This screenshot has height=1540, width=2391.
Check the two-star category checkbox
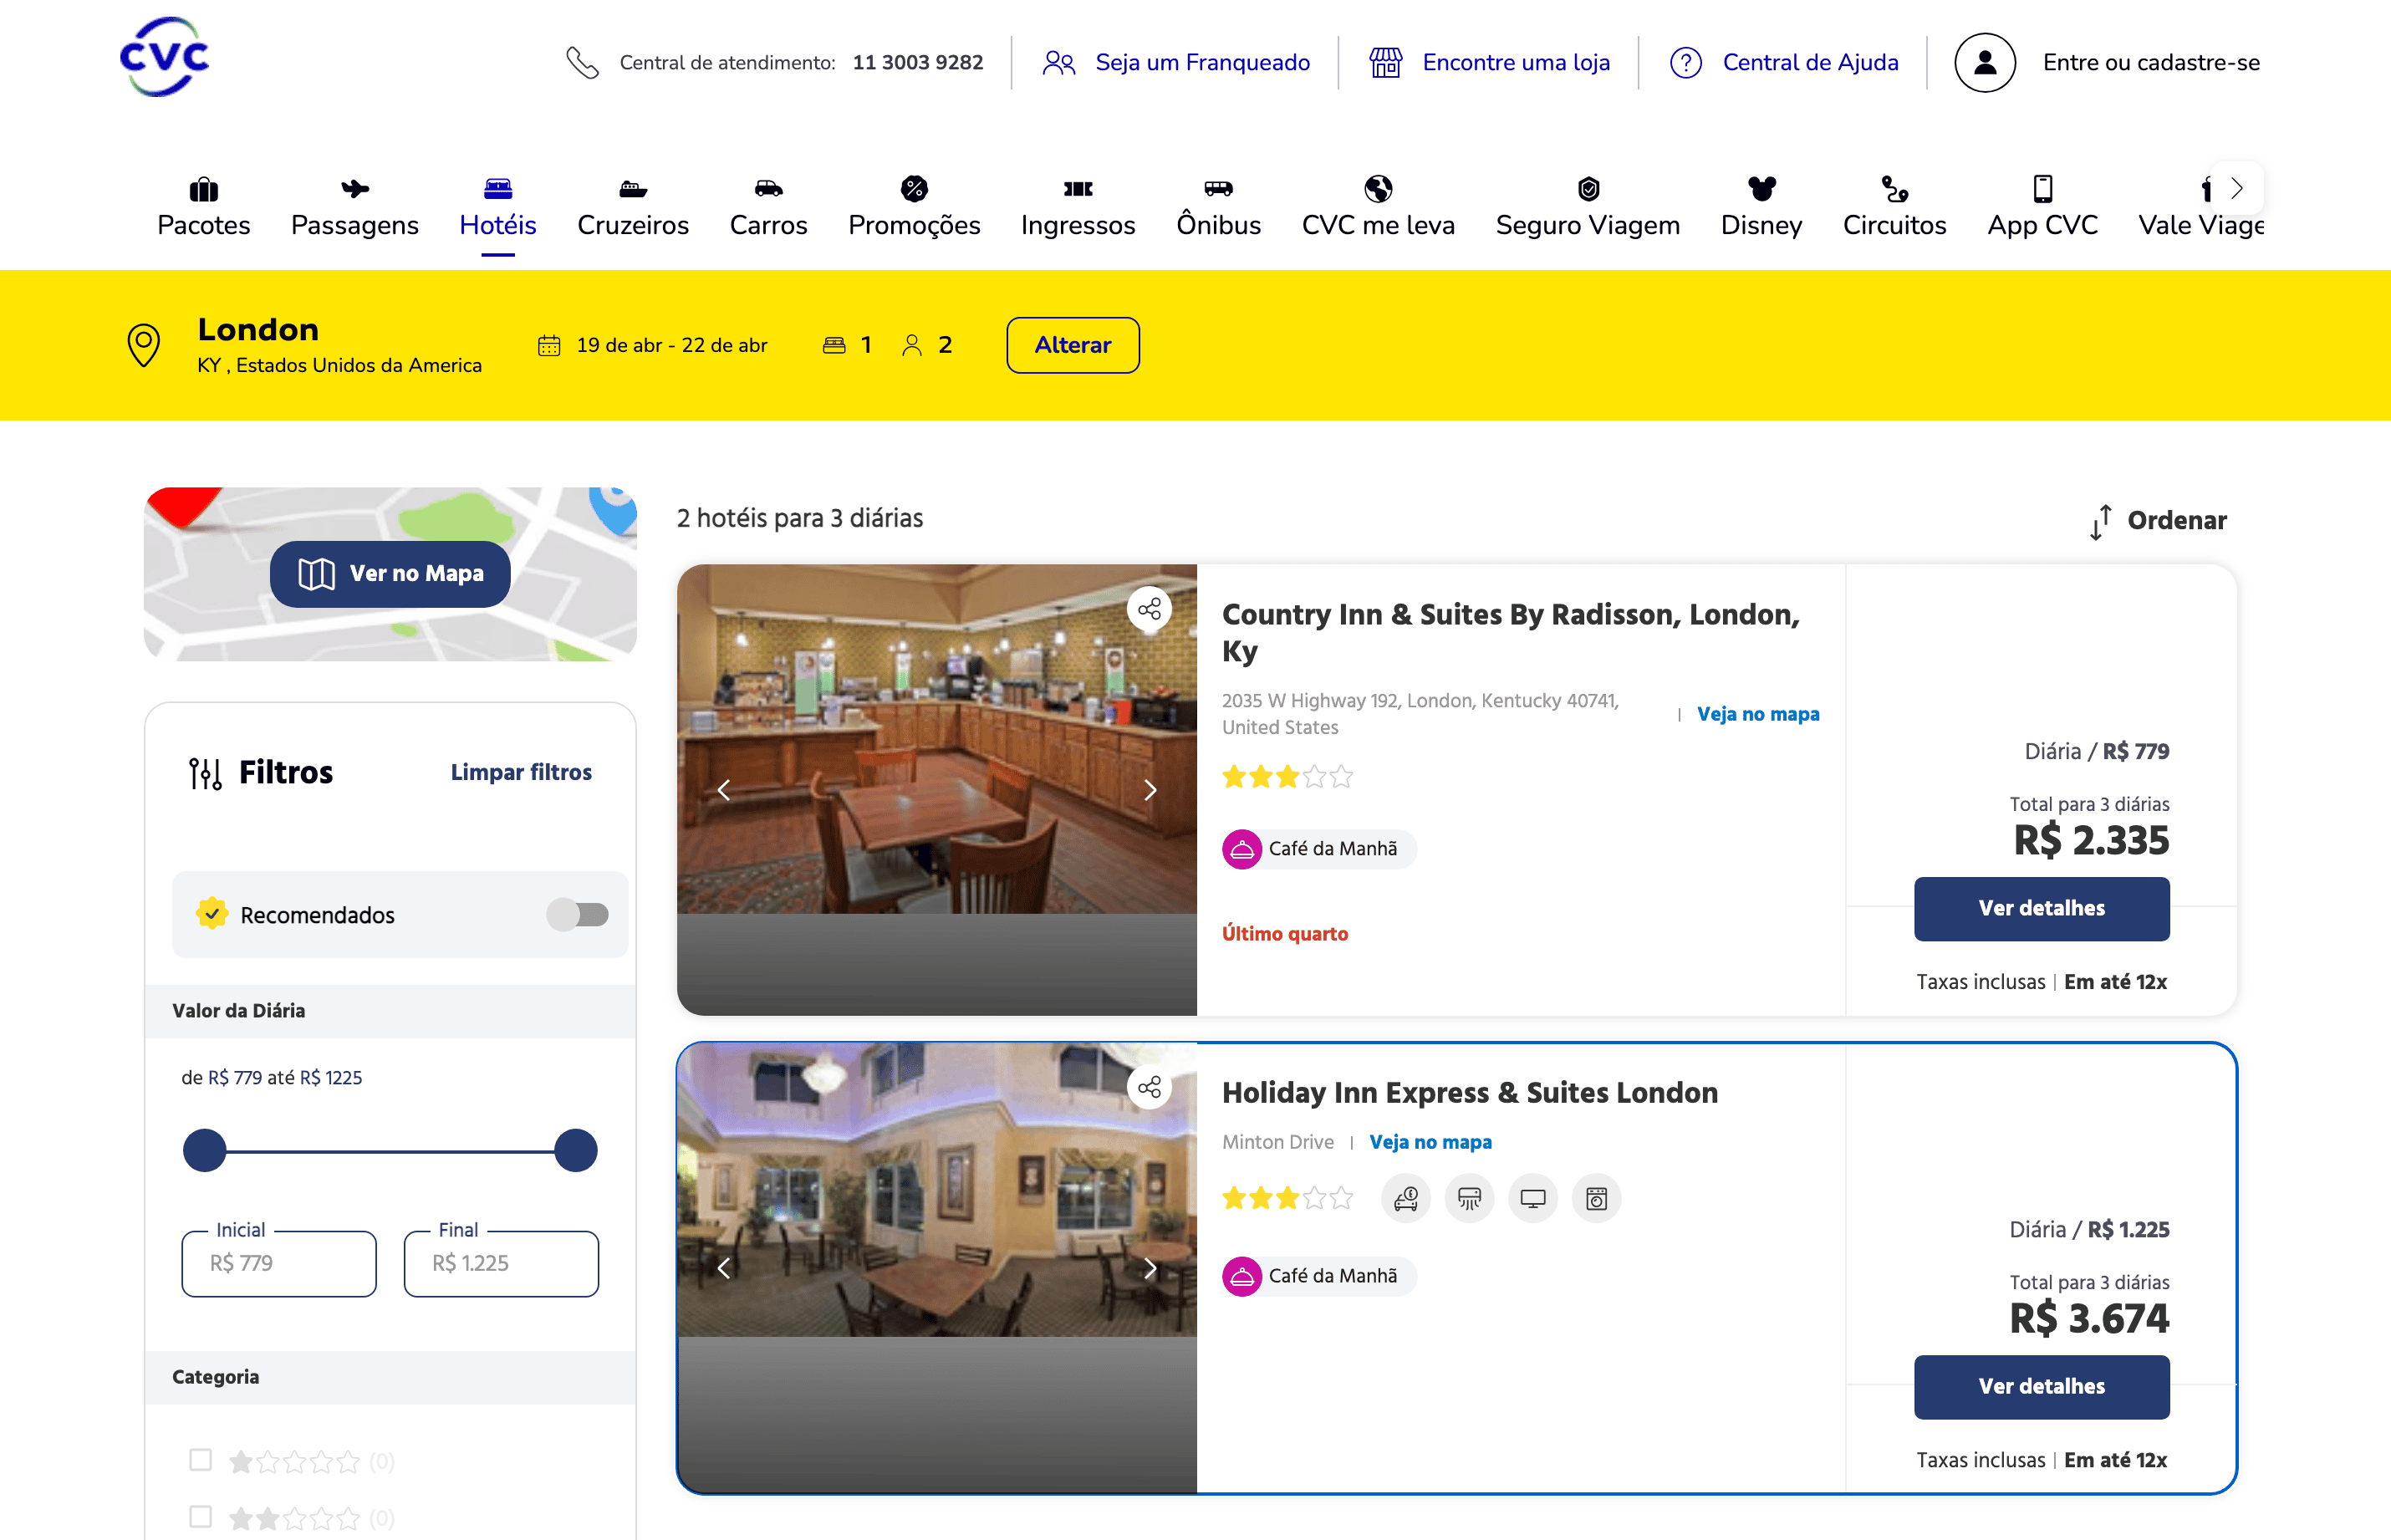[201, 1516]
